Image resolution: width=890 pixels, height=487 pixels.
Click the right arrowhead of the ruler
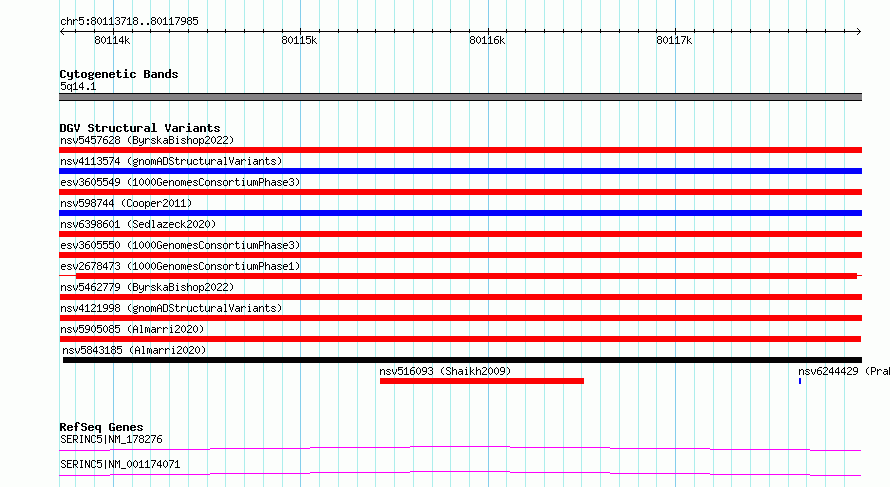[x=859, y=31]
